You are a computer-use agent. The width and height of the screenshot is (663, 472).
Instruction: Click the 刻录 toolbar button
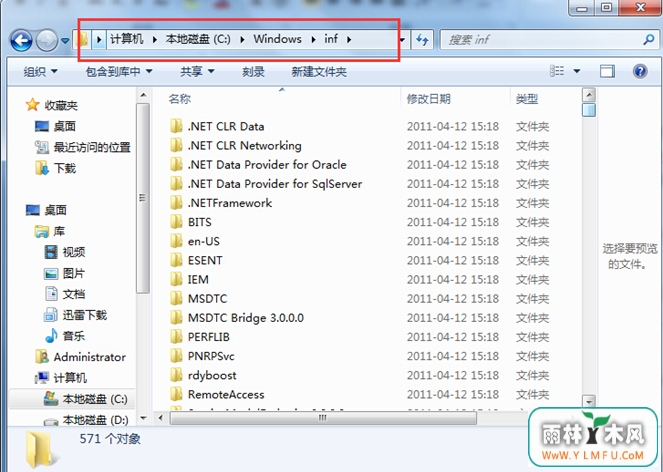tap(253, 72)
